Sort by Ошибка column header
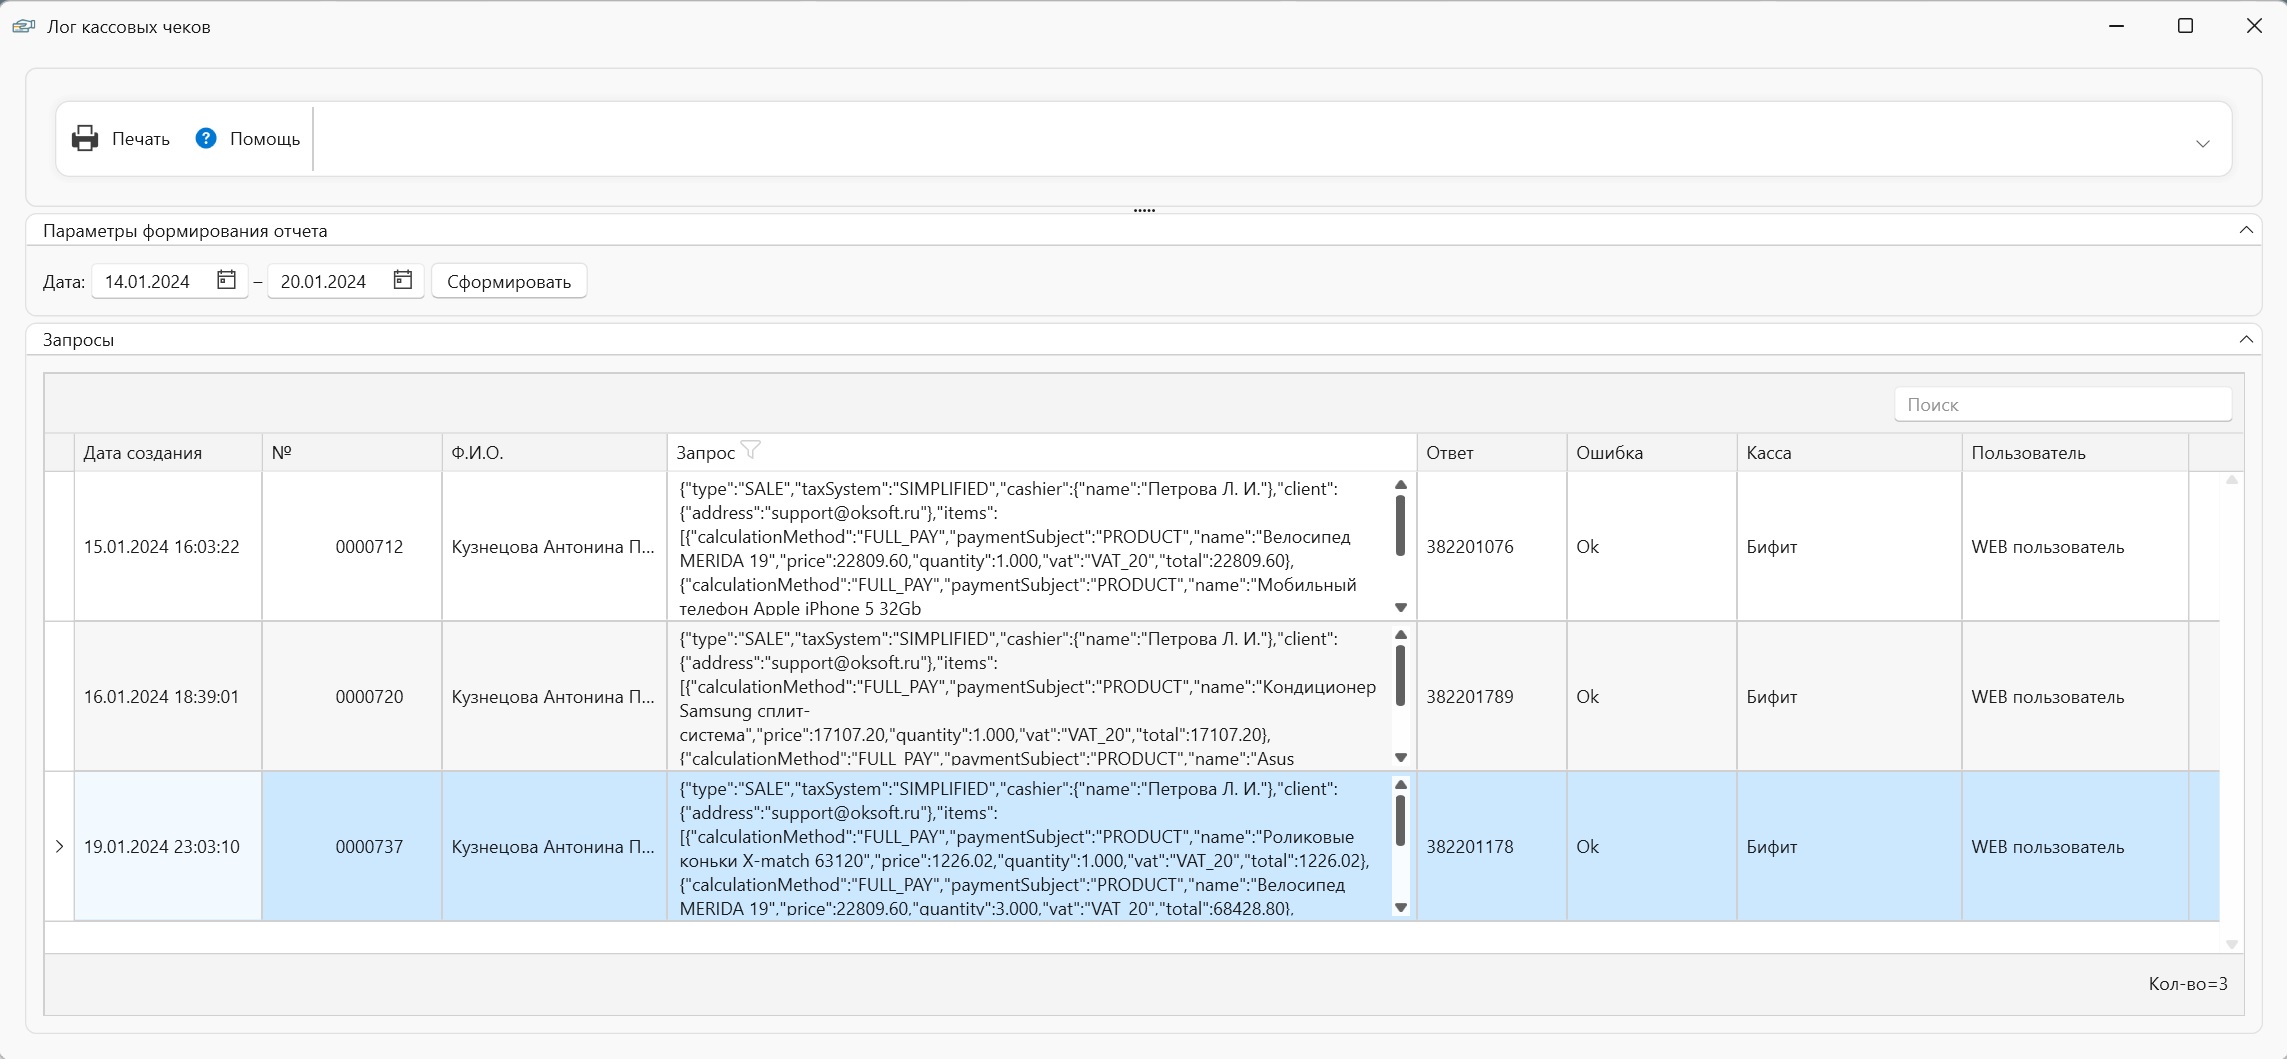 pyautogui.click(x=1652, y=452)
